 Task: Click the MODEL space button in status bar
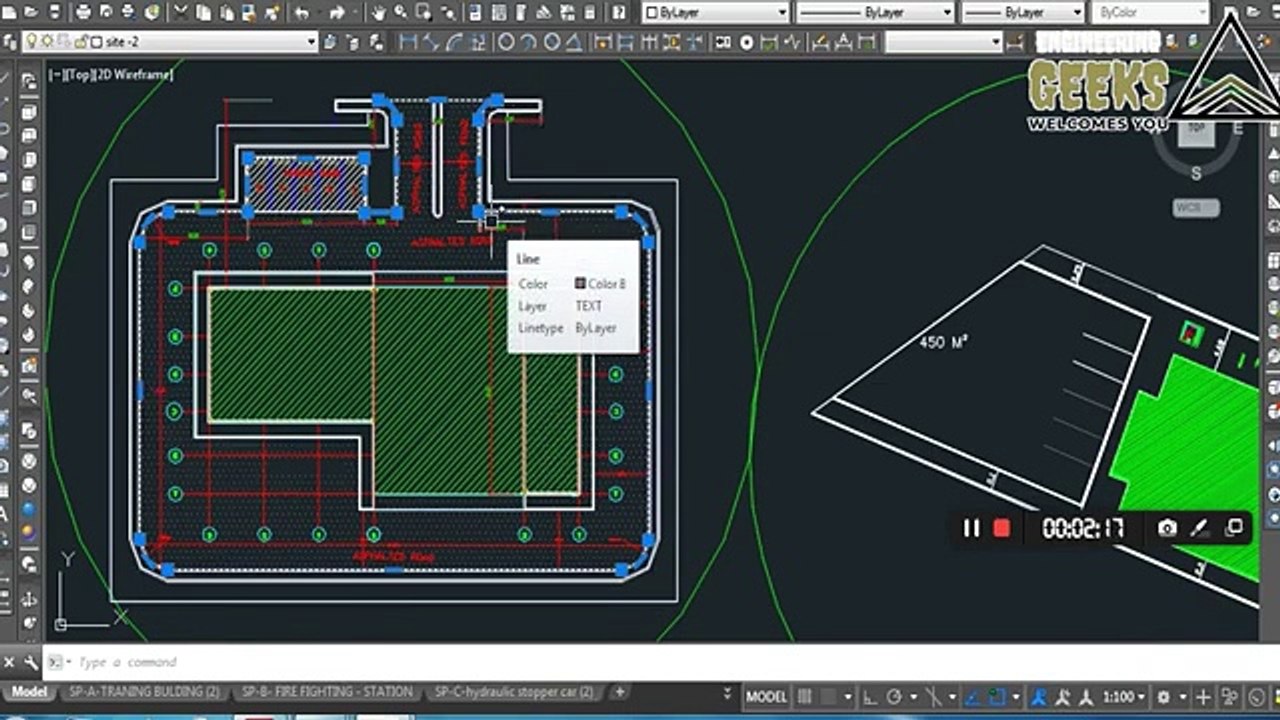767,697
